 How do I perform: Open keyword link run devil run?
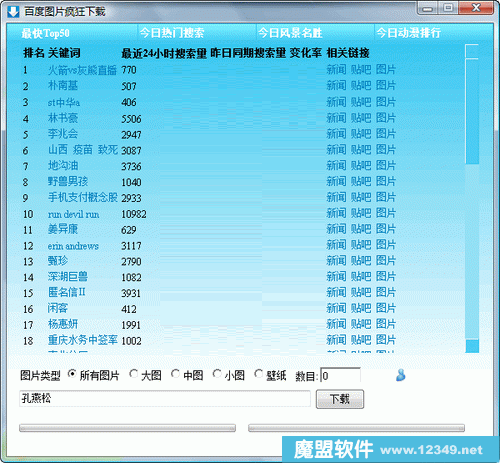tap(73, 214)
